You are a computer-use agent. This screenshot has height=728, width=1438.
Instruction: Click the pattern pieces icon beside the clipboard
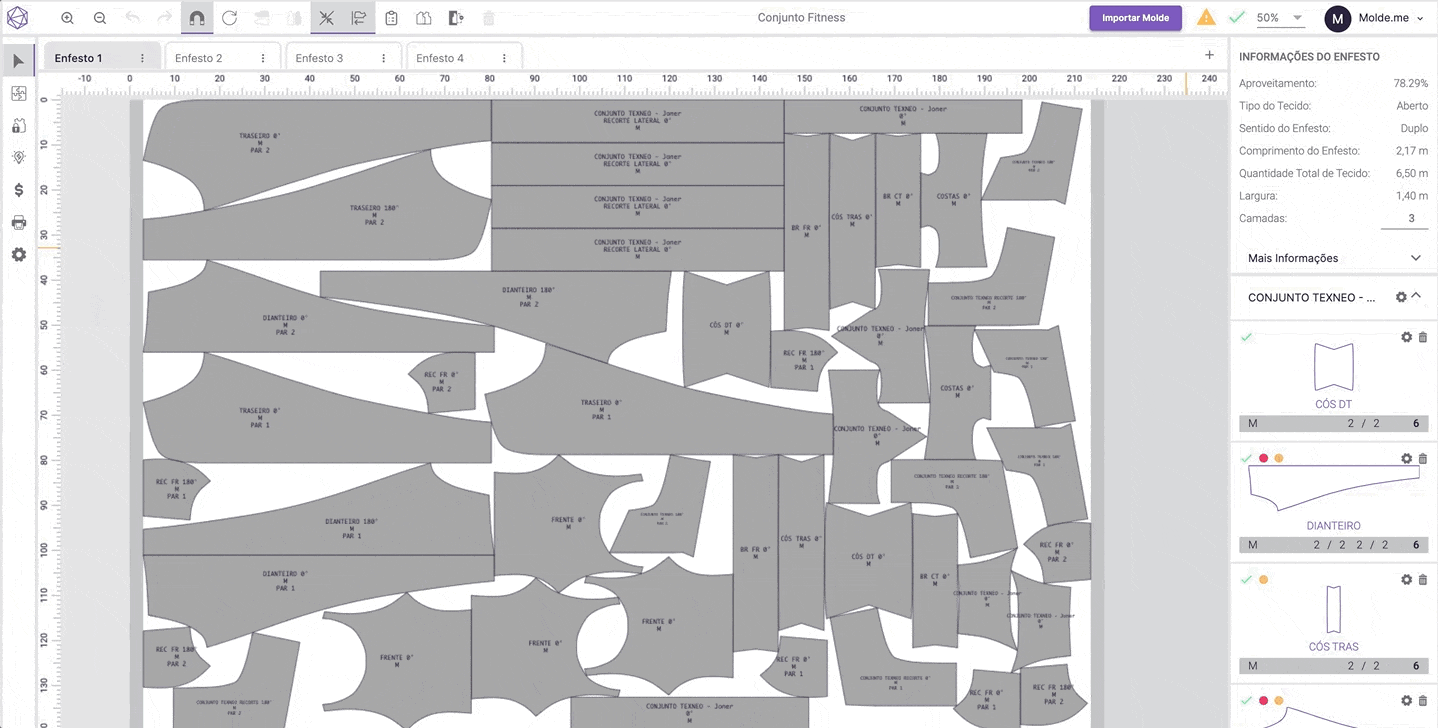point(423,18)
